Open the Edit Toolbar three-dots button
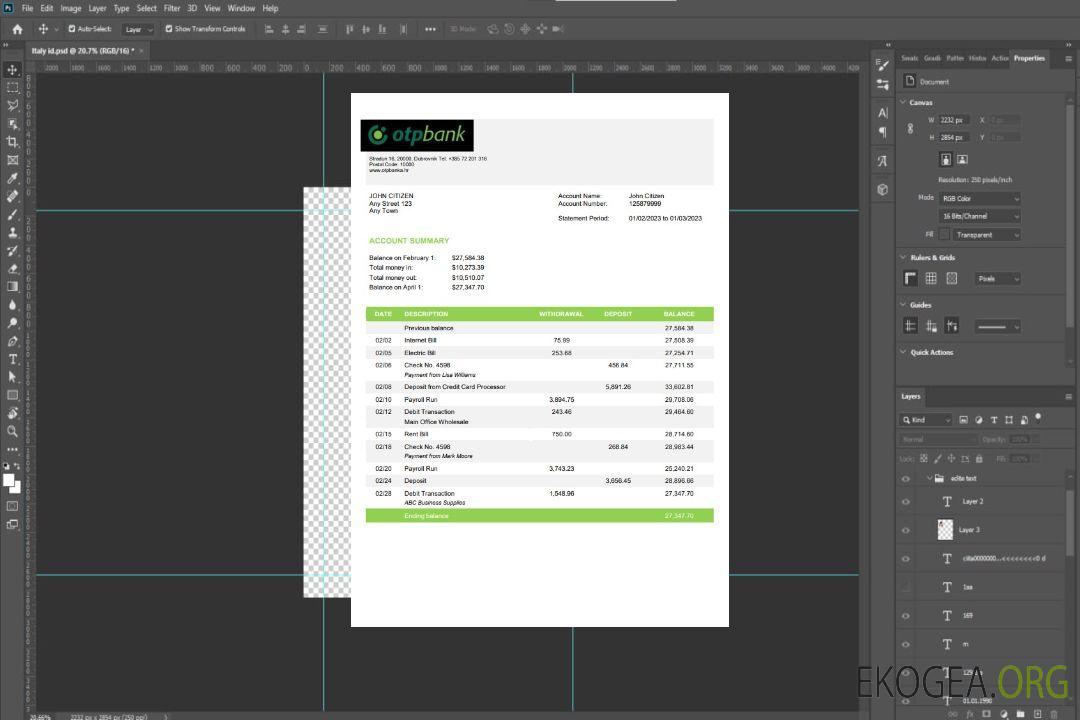Screen dimensions: 1080x720 [x=12, y=449]
